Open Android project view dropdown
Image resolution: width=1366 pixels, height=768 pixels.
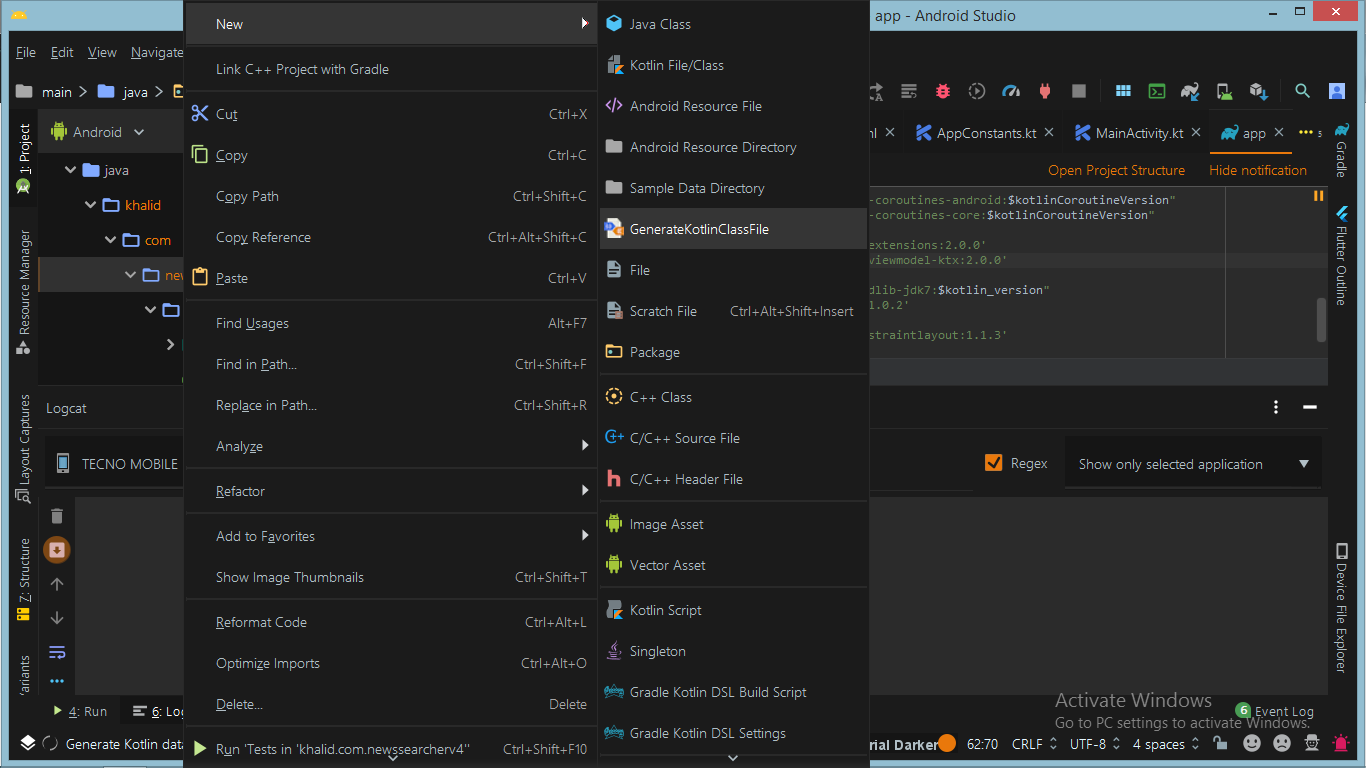[98, 132]
